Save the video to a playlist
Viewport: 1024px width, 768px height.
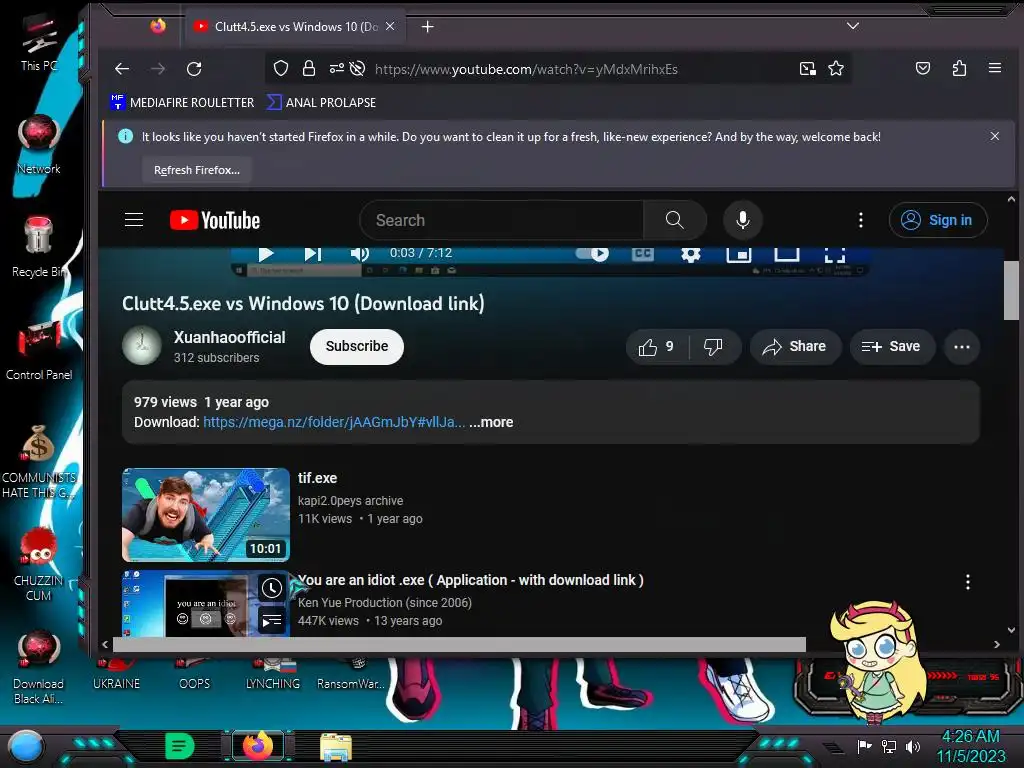point(891,347)
